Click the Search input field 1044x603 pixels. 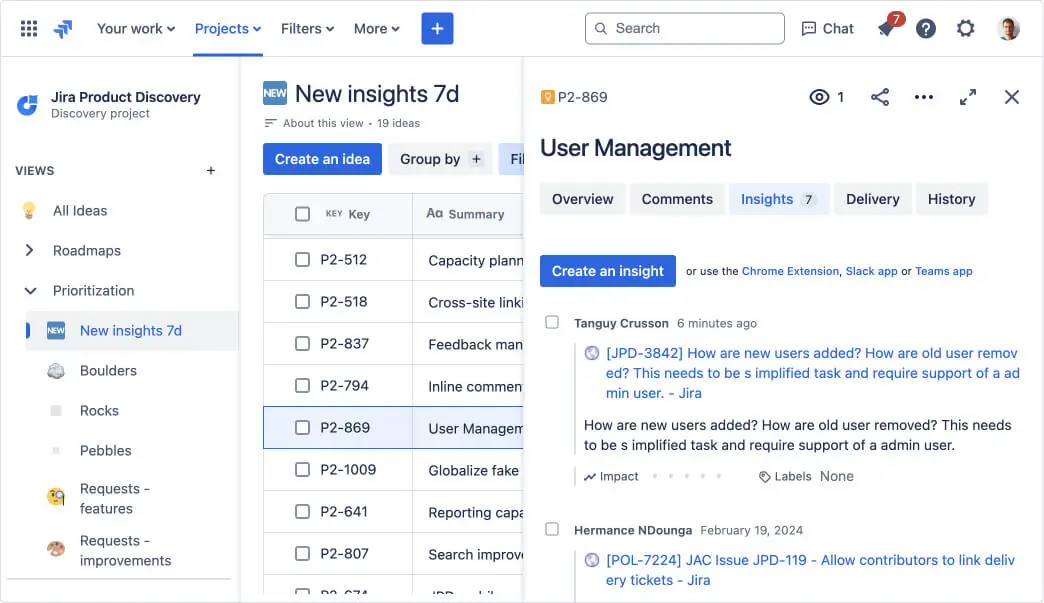pos(684,29)
